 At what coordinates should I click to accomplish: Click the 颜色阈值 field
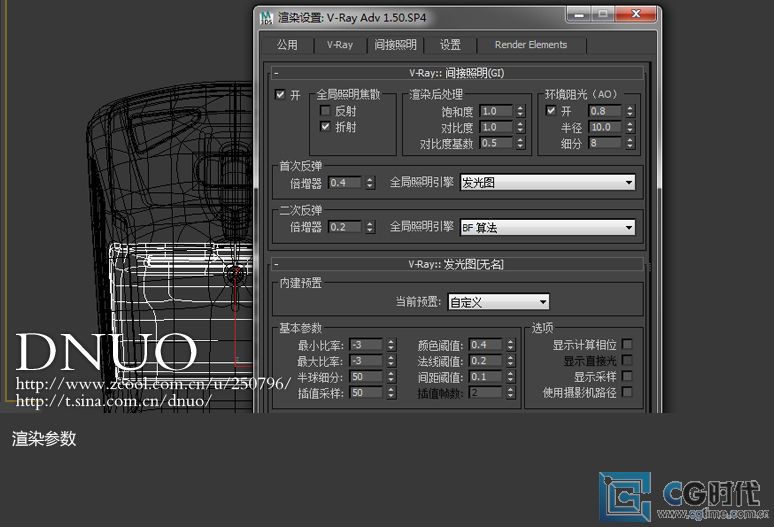486,344
